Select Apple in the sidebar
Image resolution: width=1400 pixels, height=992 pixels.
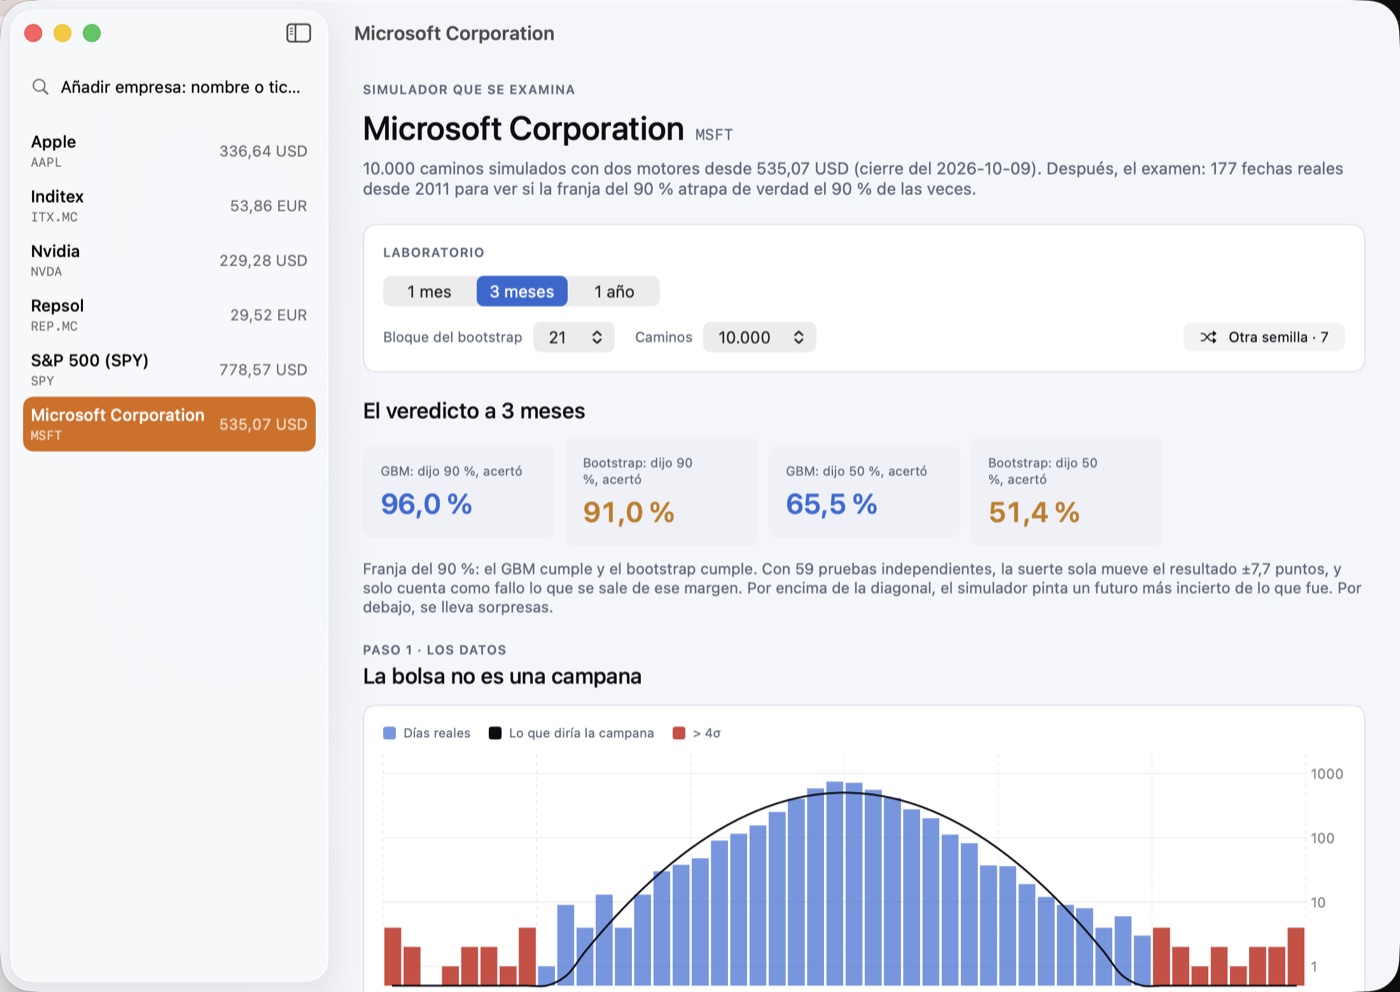click(169, 151)
